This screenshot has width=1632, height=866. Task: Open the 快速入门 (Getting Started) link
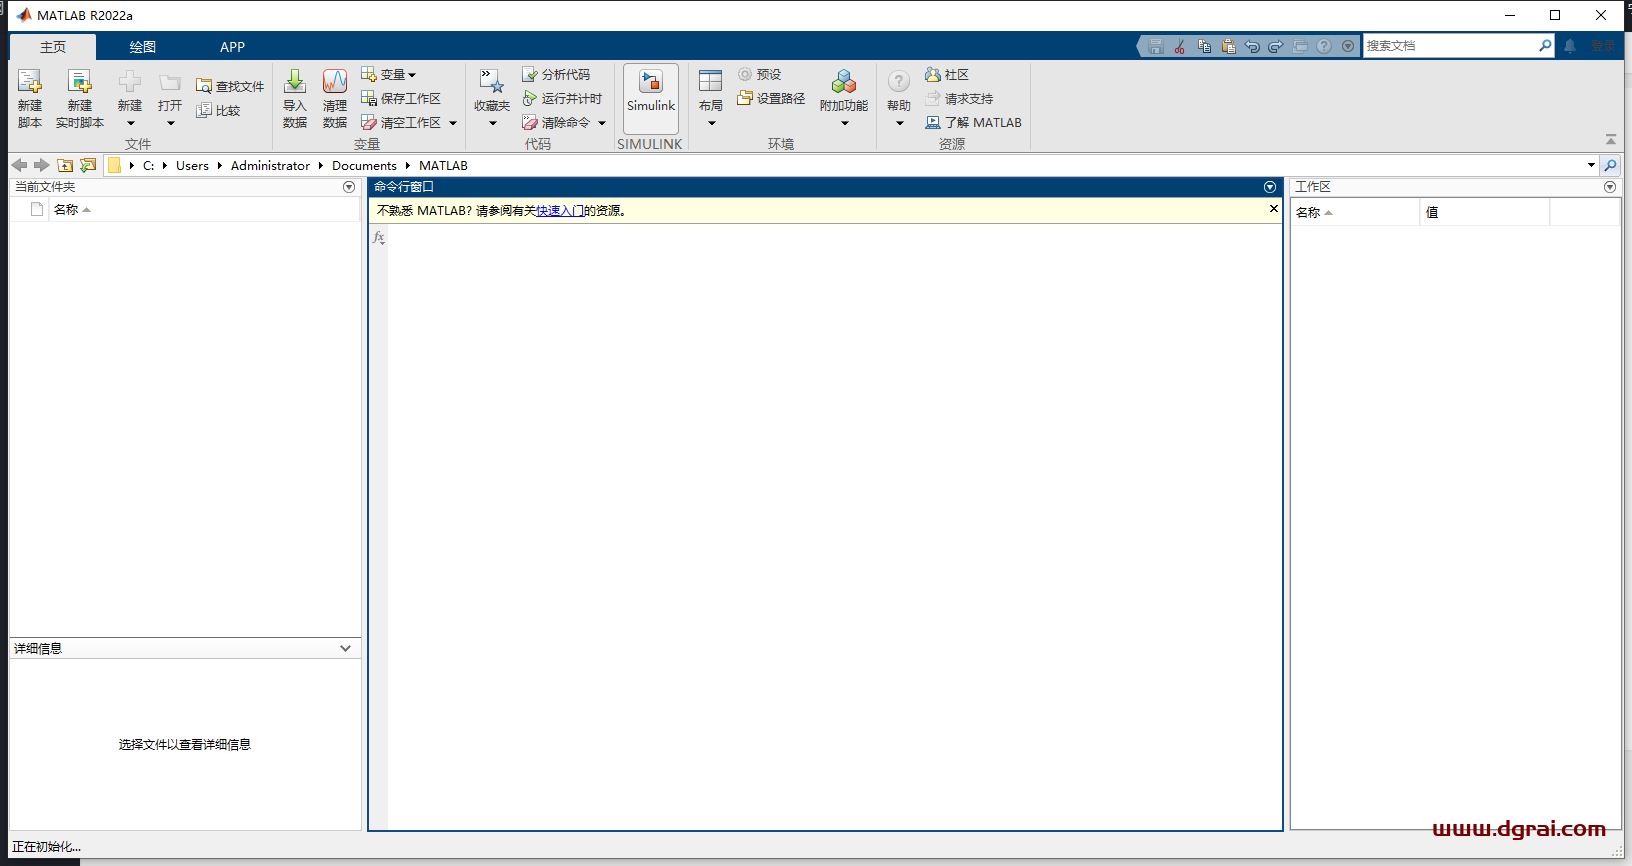click(x=560, y=211)
